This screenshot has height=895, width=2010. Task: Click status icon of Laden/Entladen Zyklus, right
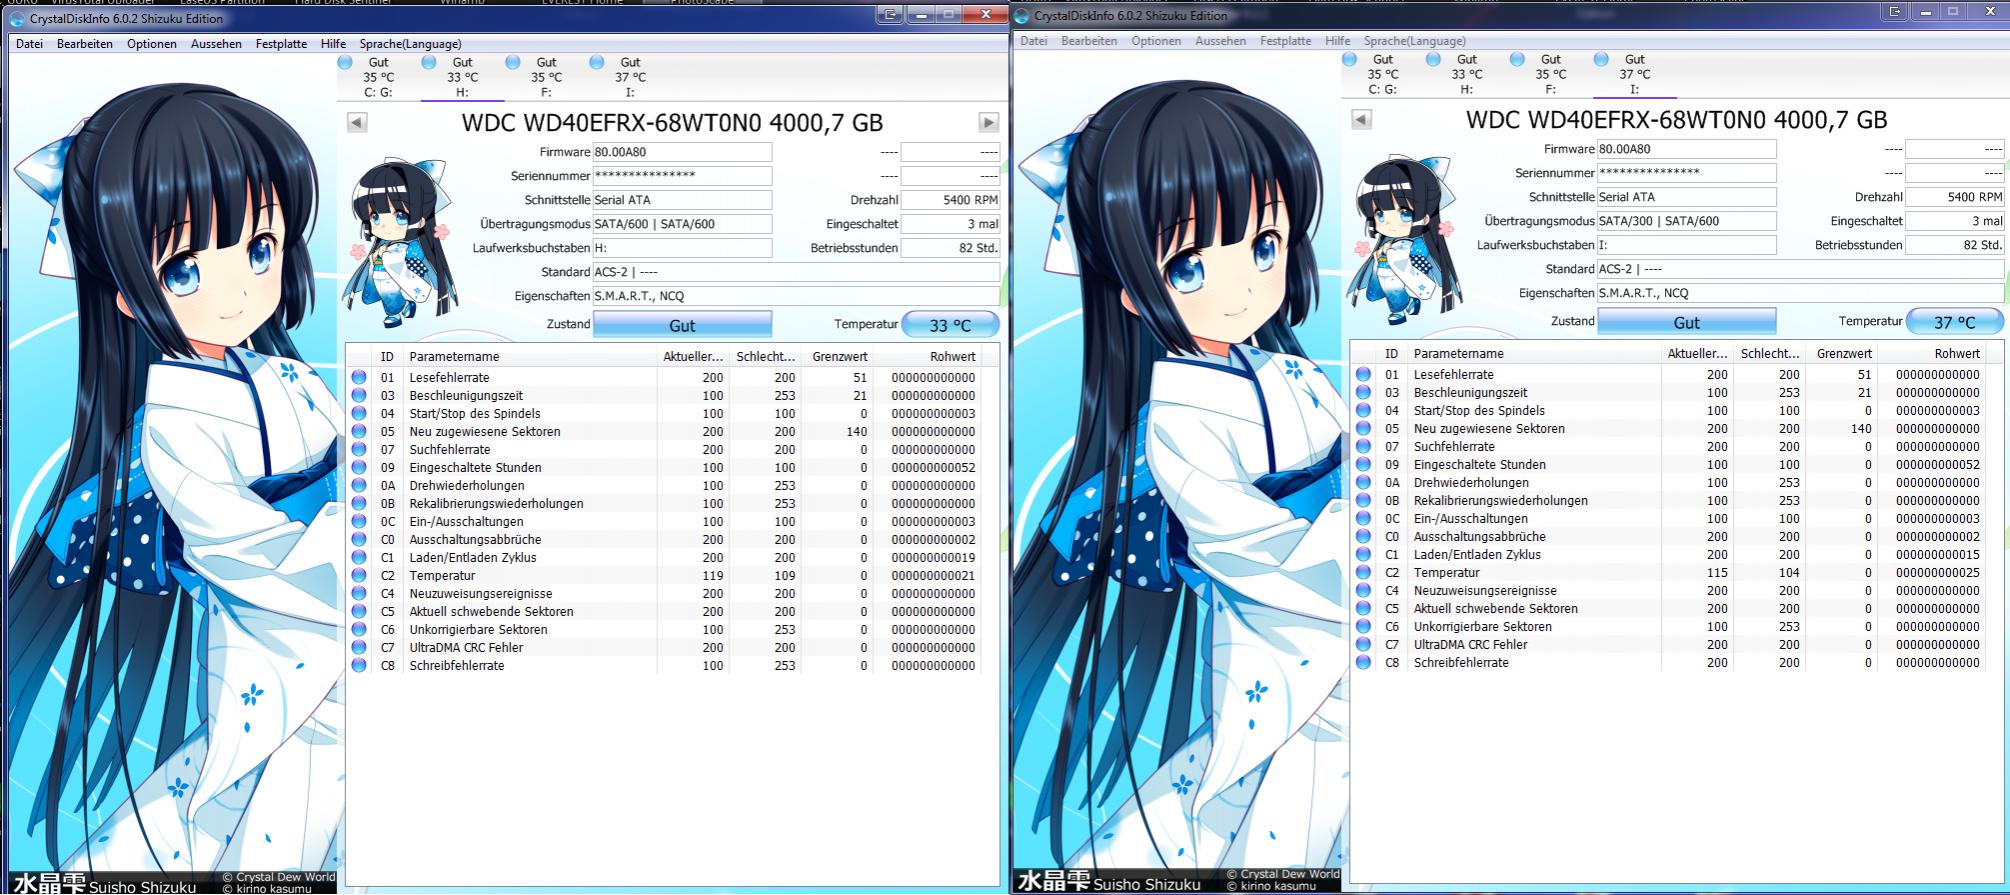(1363, 555)
